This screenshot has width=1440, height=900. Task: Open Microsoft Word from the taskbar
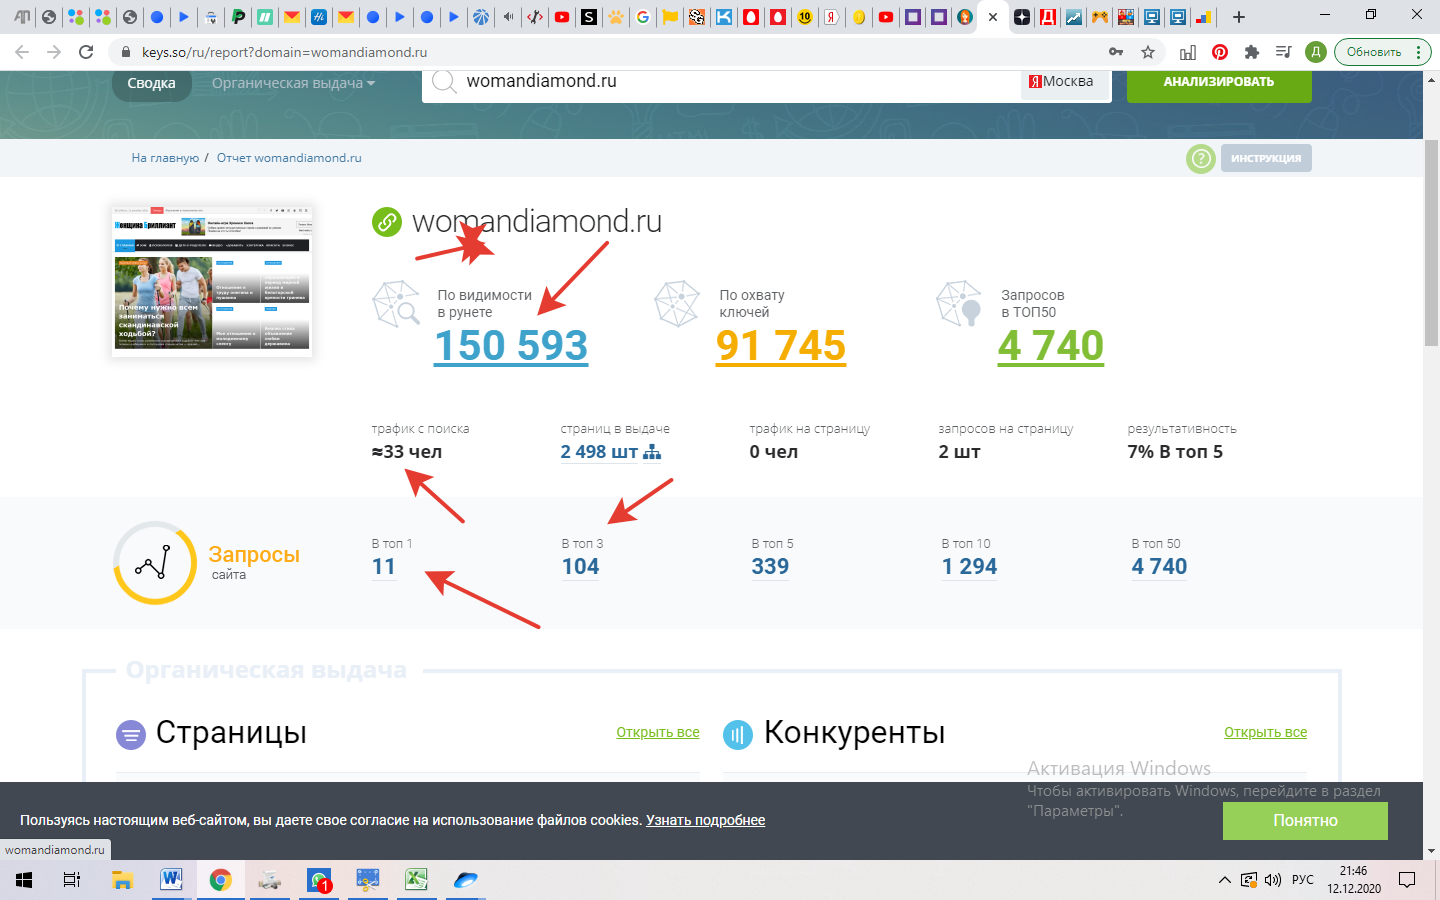(172, 880)
